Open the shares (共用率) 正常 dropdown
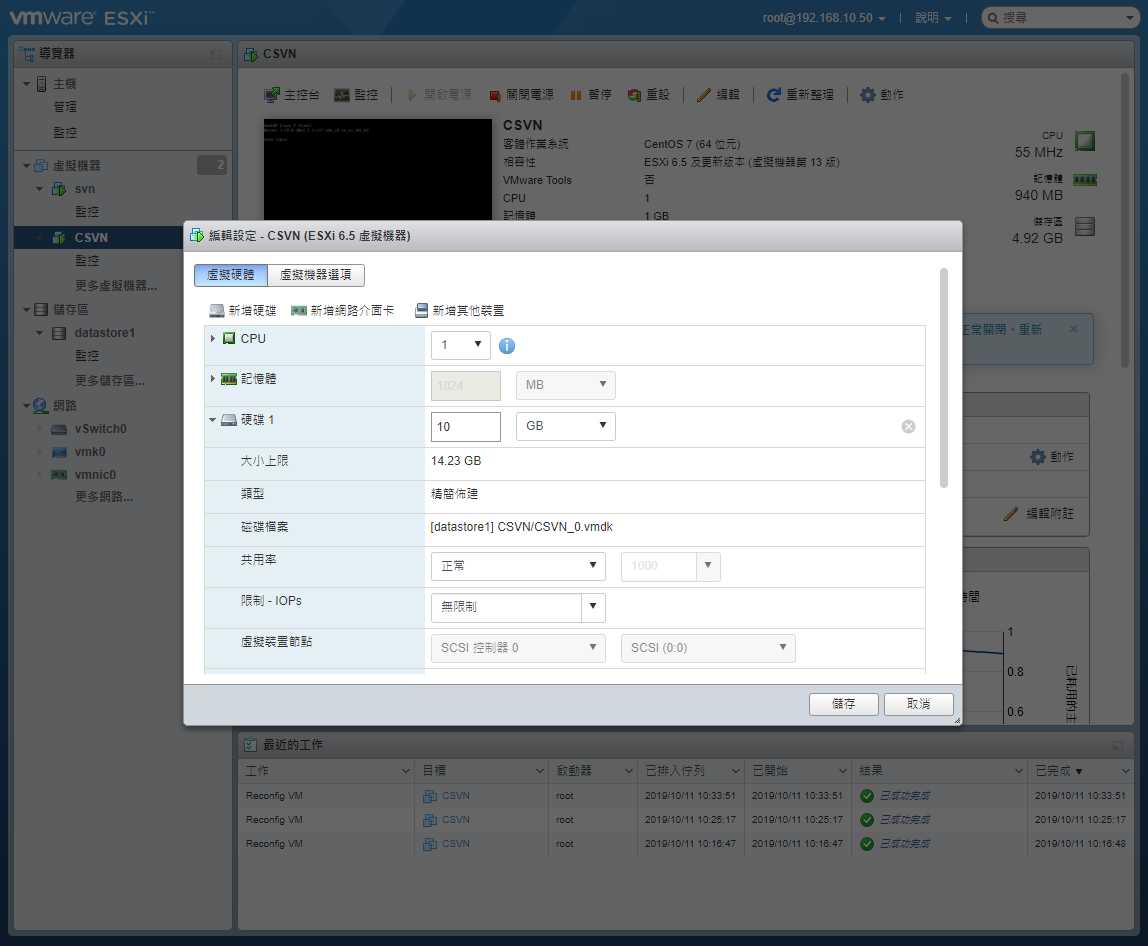This screenshot has width=1148, height=946. pos(518,566)
